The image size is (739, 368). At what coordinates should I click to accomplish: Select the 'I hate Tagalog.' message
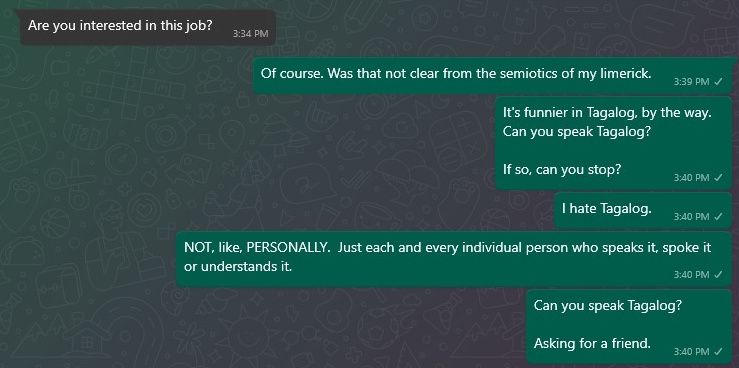[643, 210]
